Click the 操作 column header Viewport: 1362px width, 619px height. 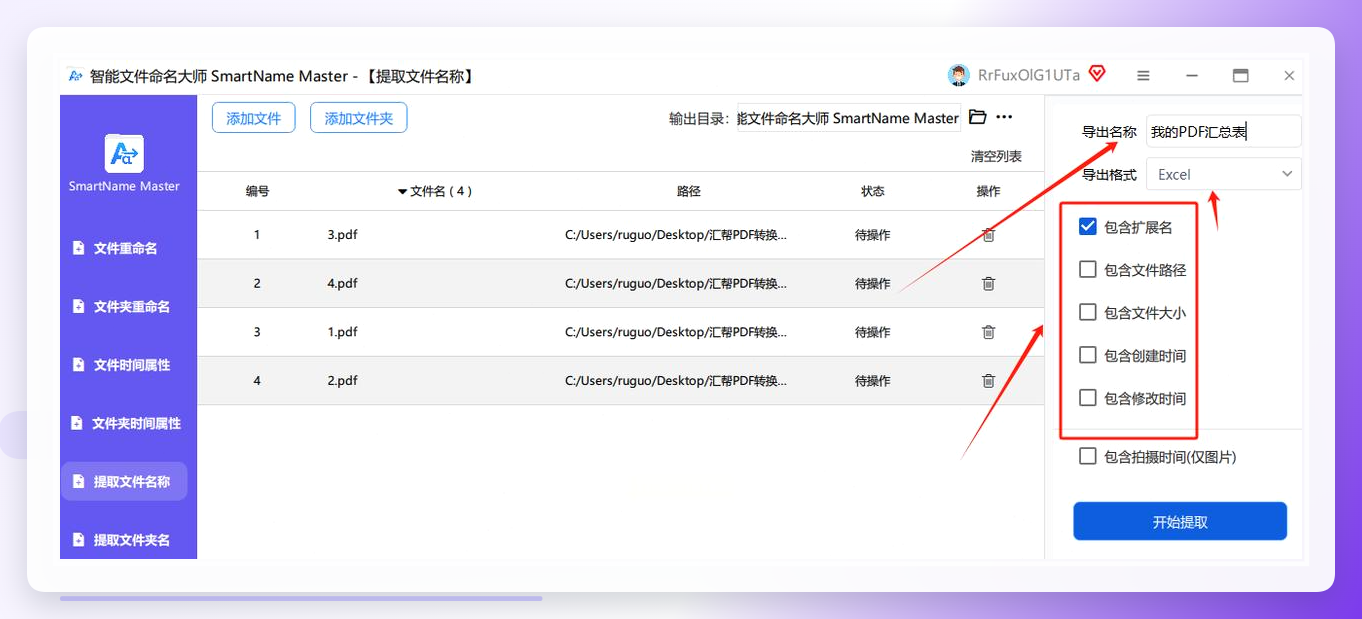click(x=988, y=191)
